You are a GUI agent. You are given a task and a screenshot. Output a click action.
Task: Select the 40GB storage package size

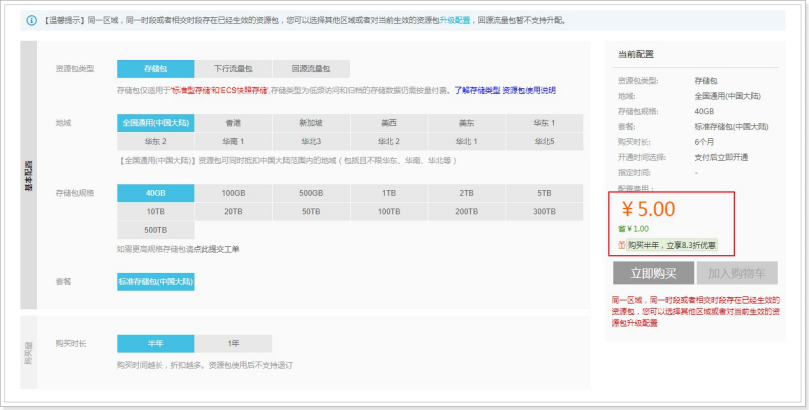(156, 193)
